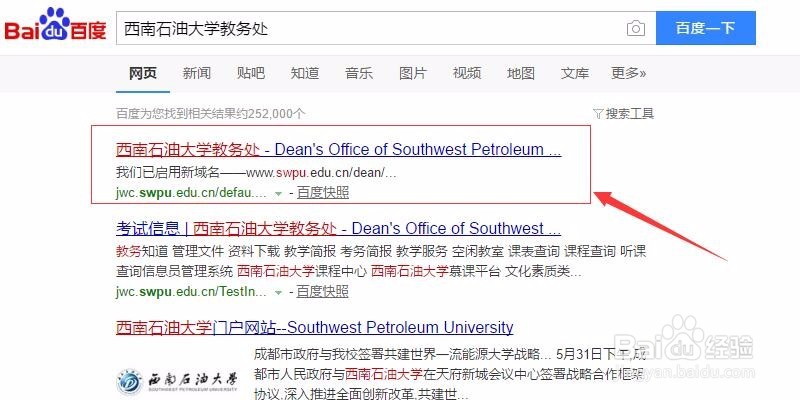The height and width of the screenshot is (400, 800).
Task: Click the text 百度为您找到相关结果约252,000个
Action: tap(211, 113)
